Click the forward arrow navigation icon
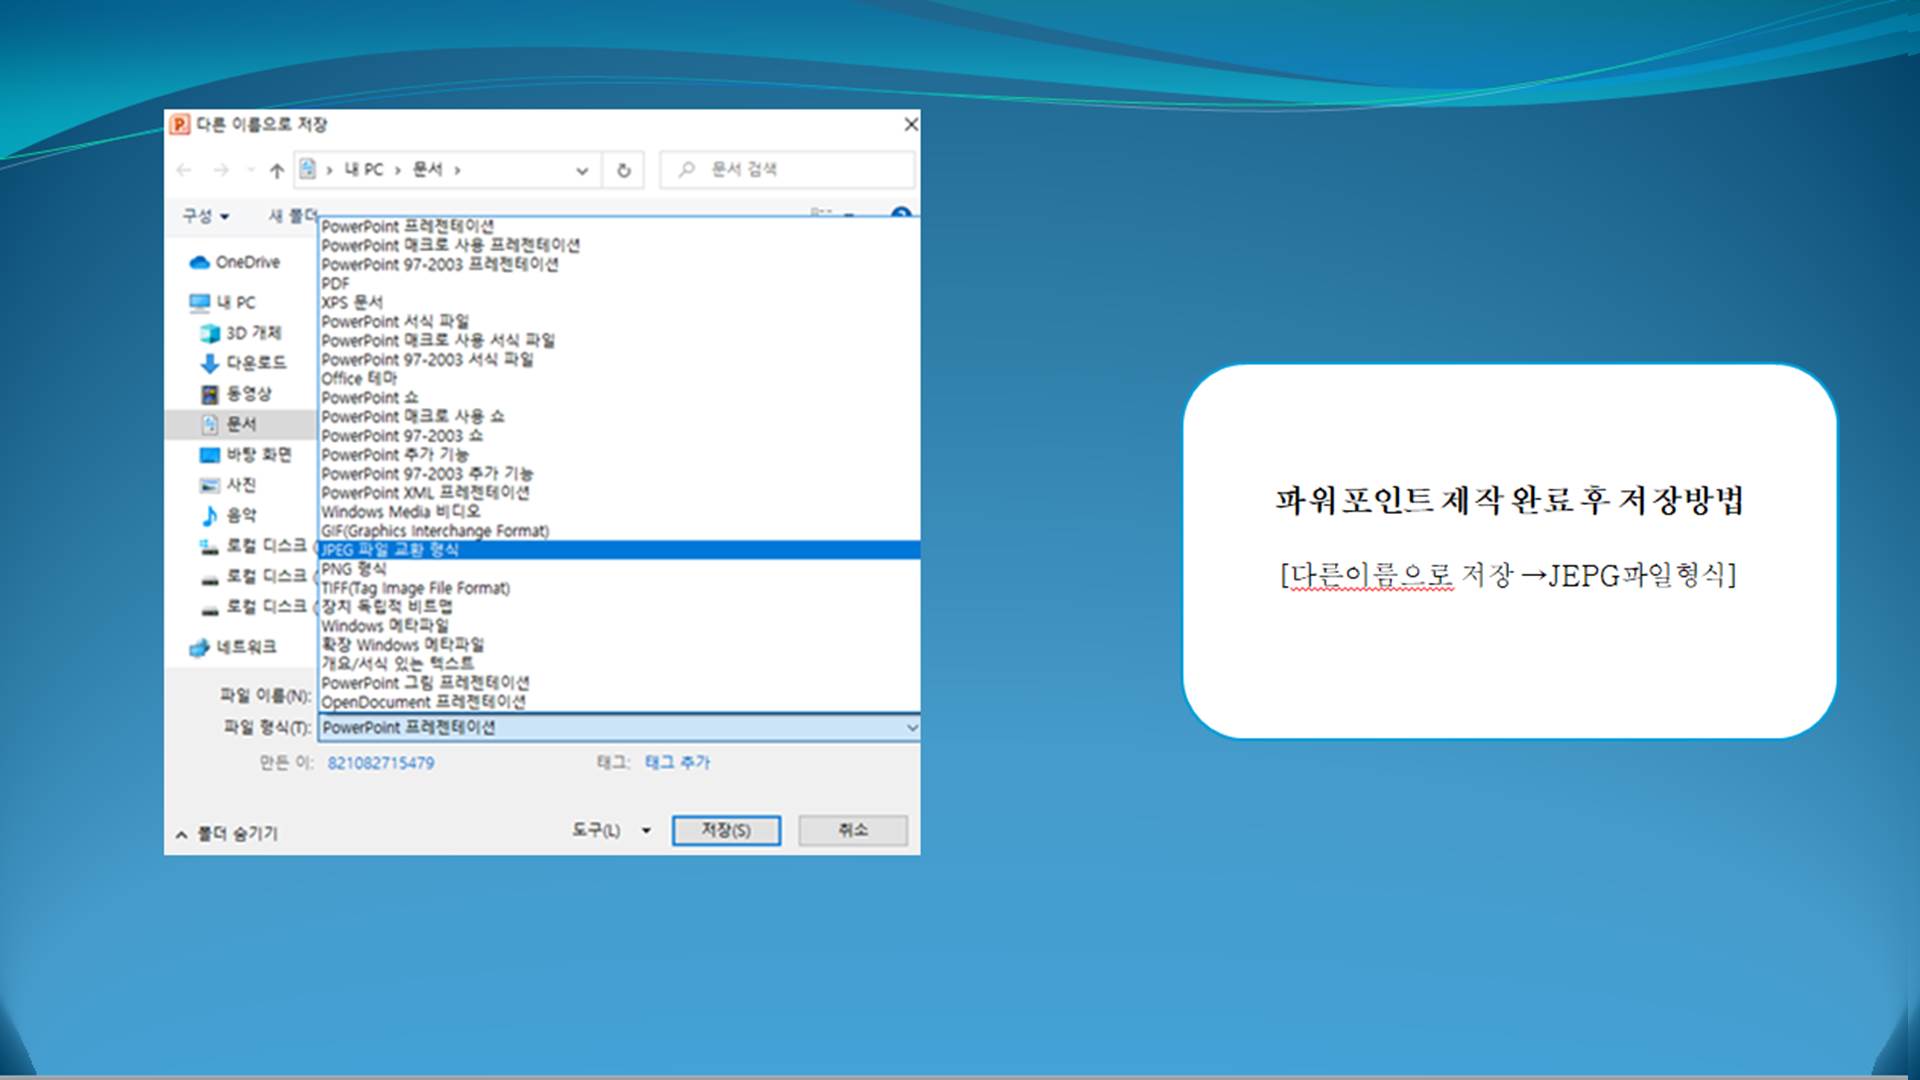Image resolution: width=1920 pixels, height=1080 pixels. click(x=221, y=170)
